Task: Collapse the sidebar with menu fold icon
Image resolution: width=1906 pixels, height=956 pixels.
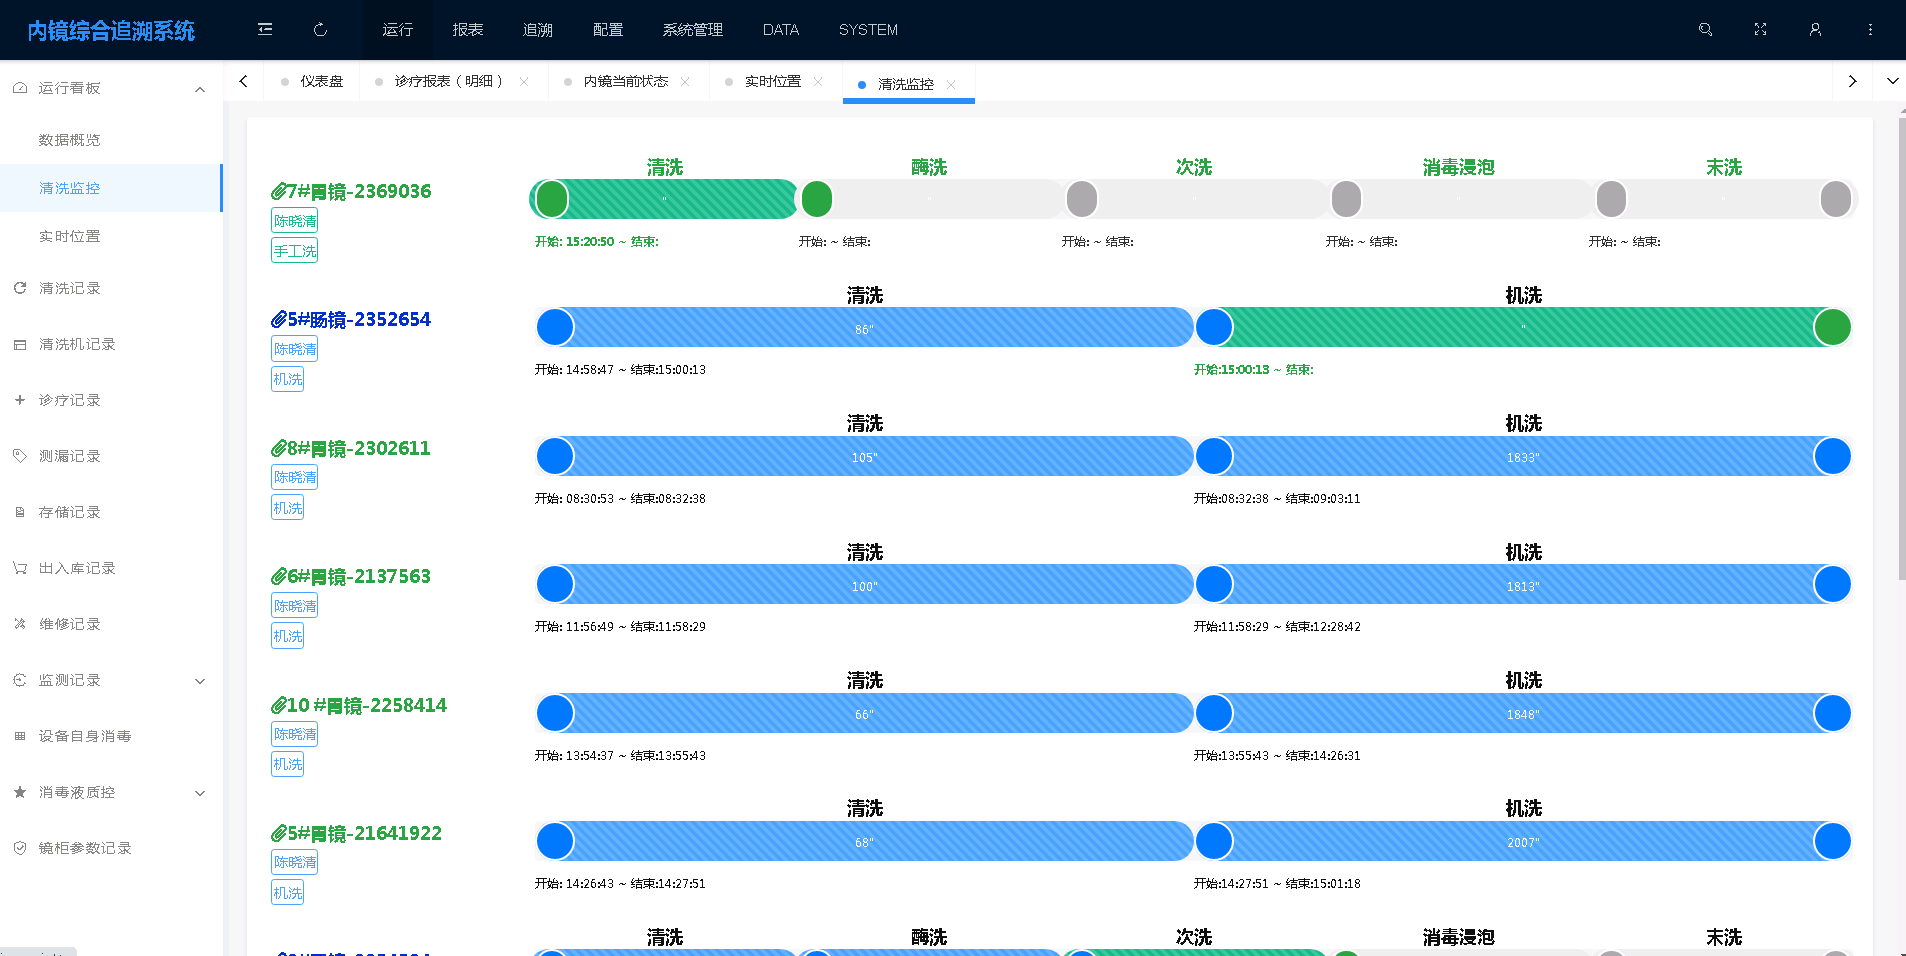Action: click(x=265, y=30)
